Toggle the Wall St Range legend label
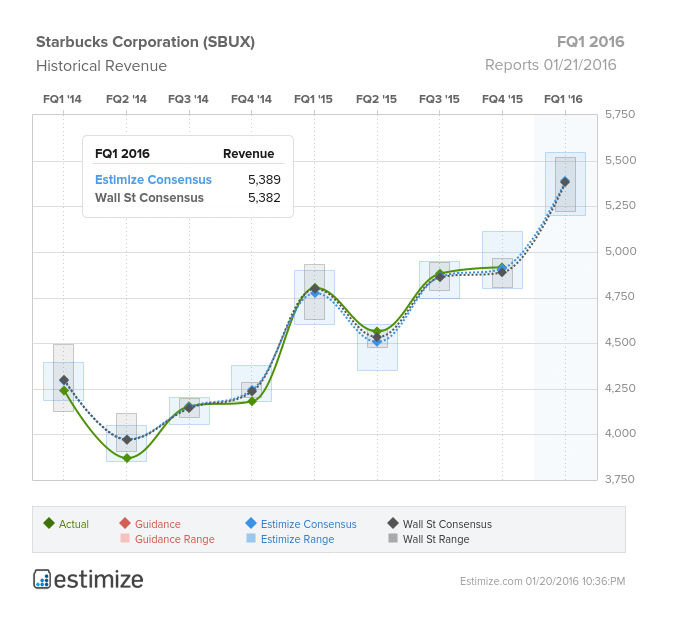 tap(436, 539)
